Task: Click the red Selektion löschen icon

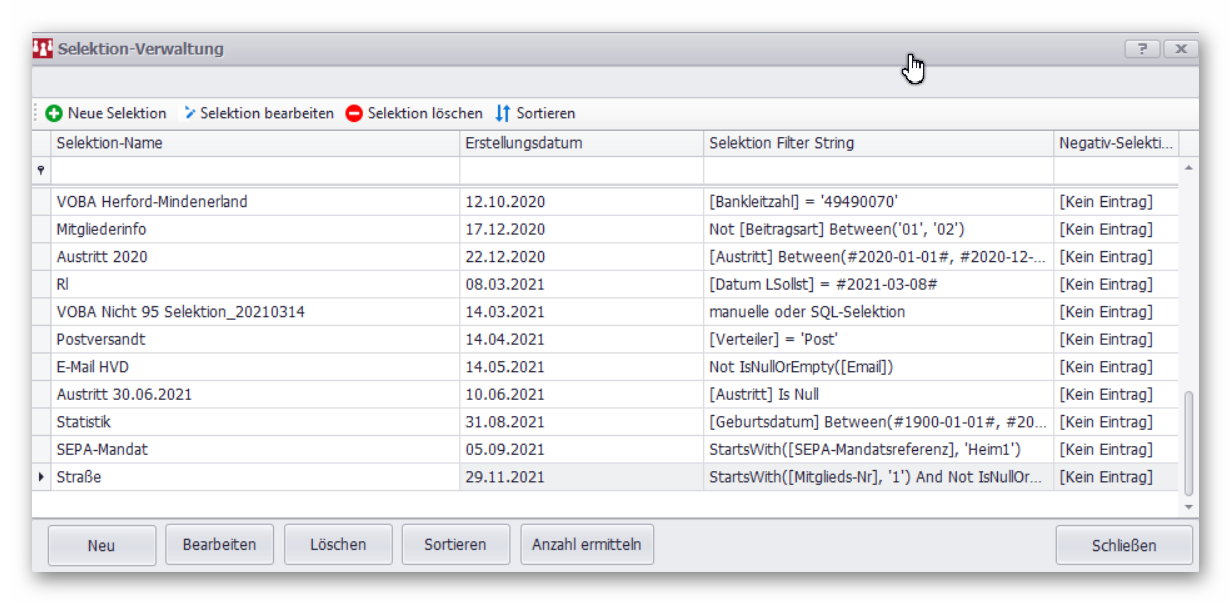Action: pos(354,114)
